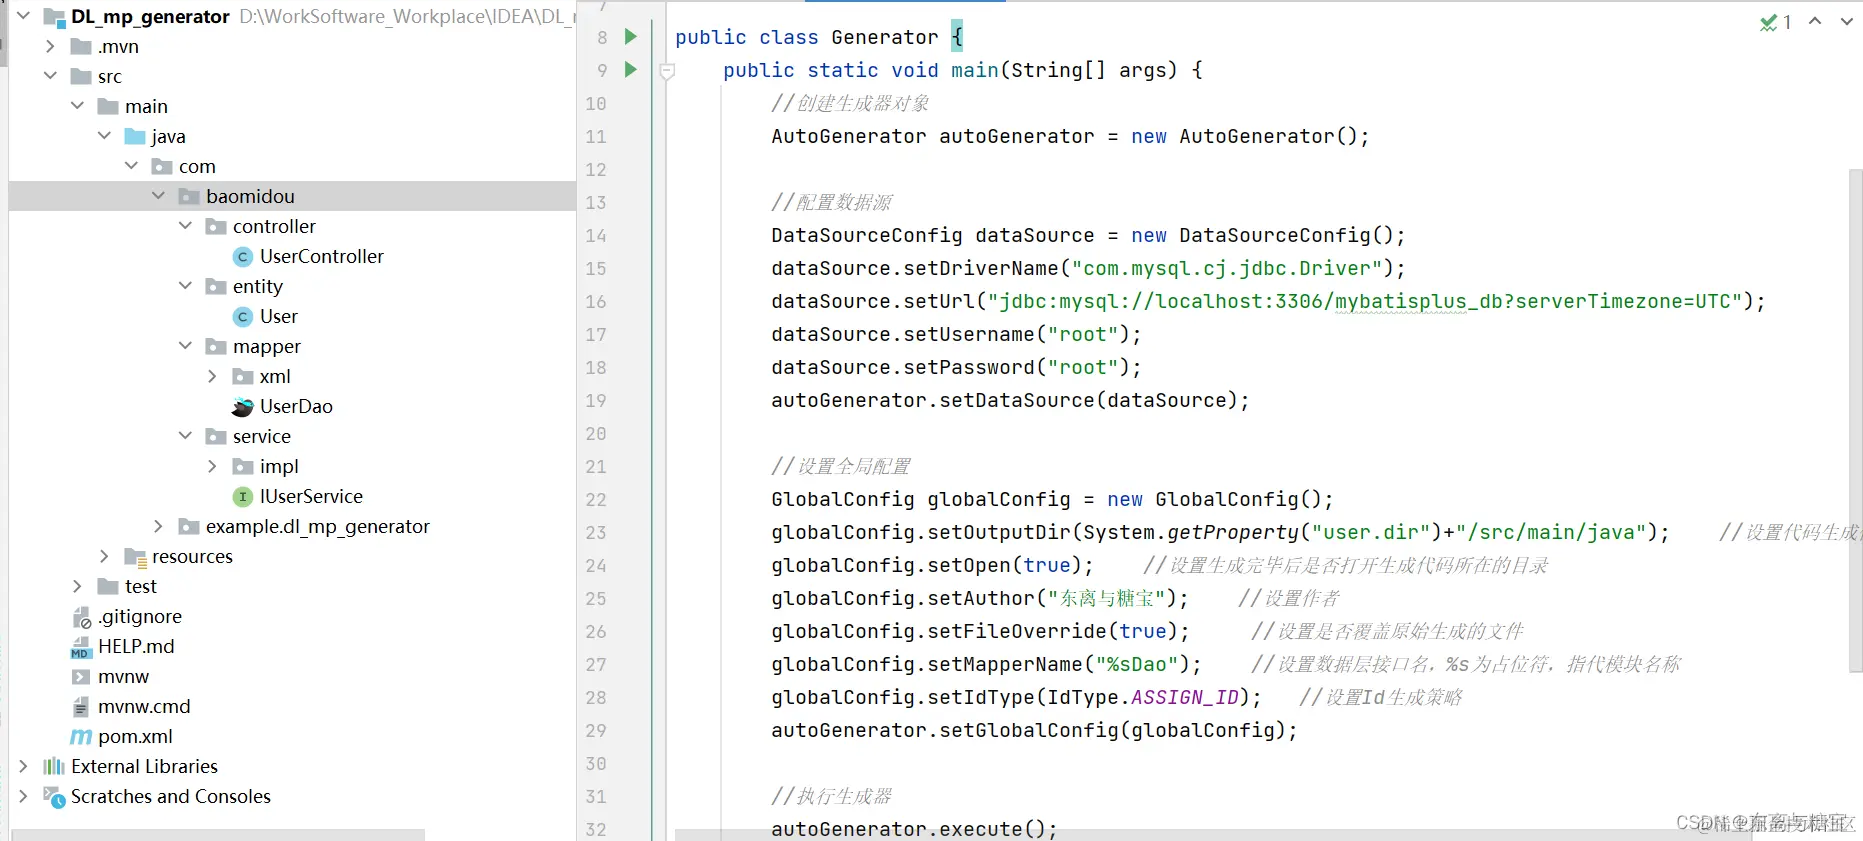This screenshot has height=841, width=1863.
Task: Expand the resources folder
Action: click(x=104, y=556)
